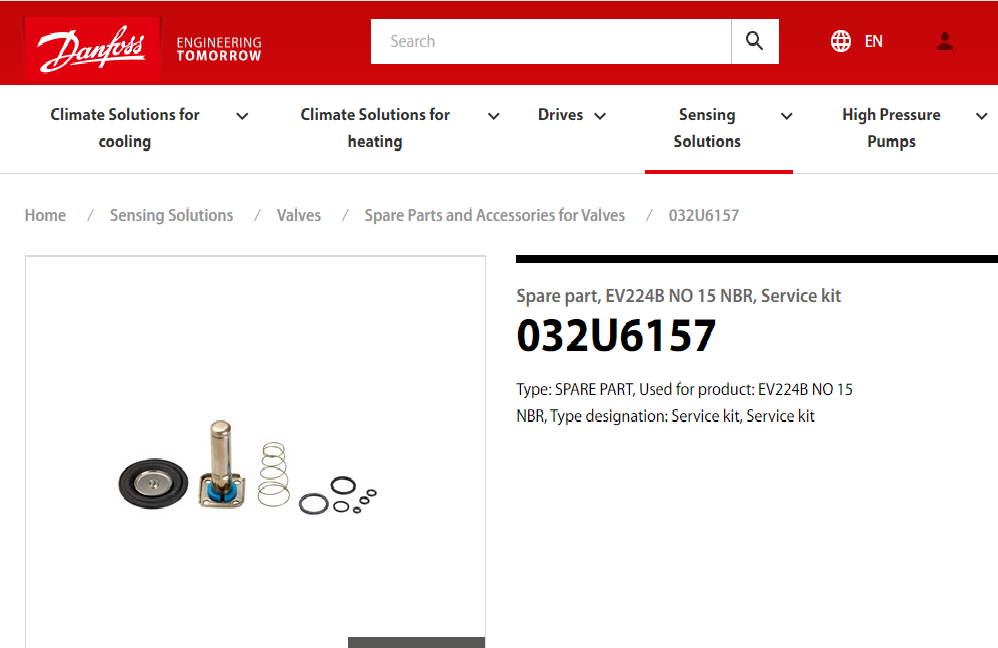Open Sensing Solutions breadcrumb link
Image resolution: width=998 pixels, height=648 pixels.
pos(171,215)
